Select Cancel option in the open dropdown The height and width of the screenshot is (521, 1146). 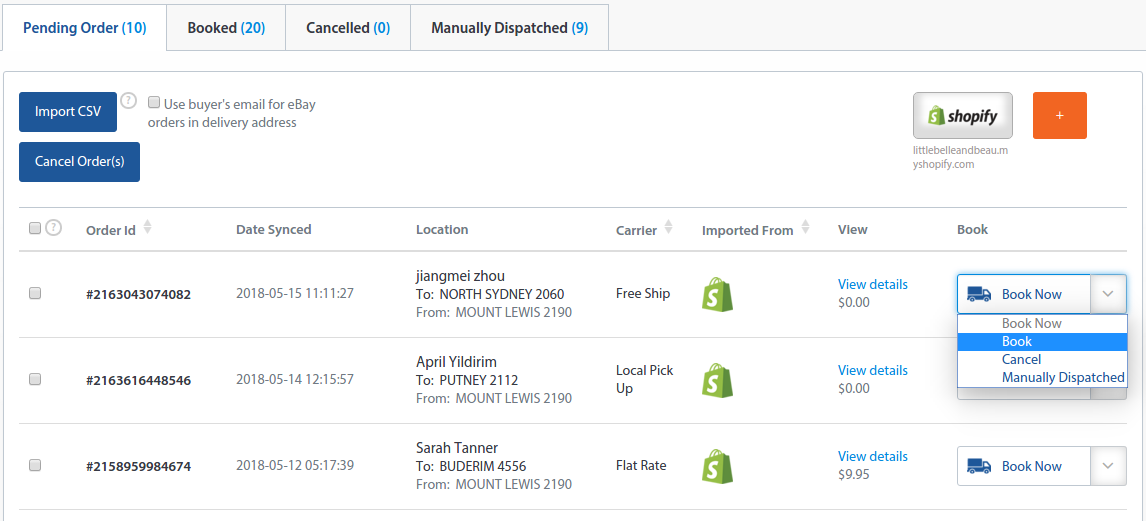pos(1021,360)
